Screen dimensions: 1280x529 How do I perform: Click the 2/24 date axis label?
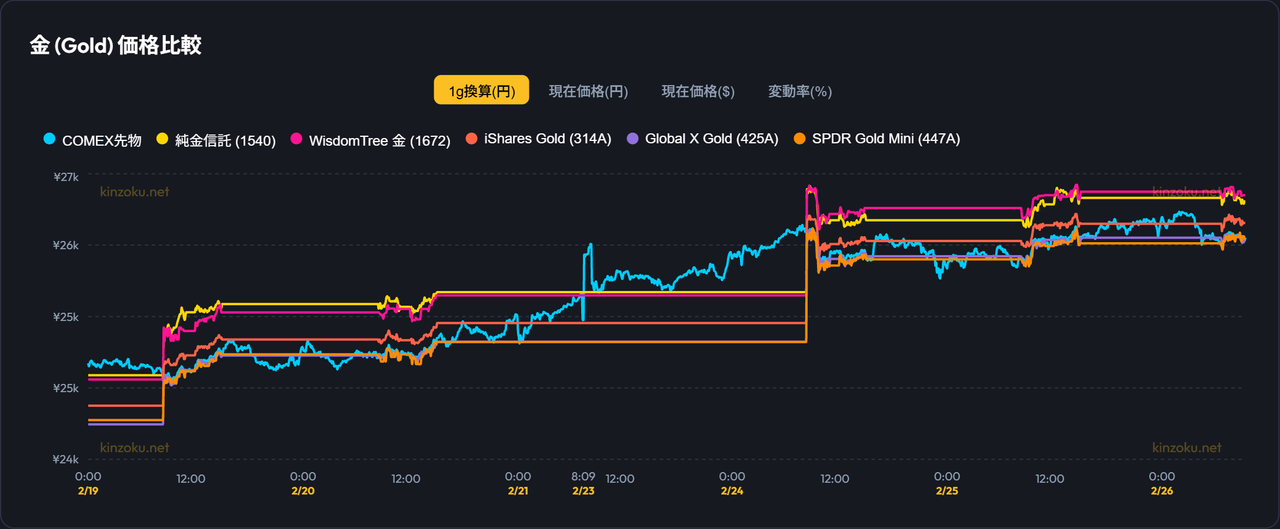[732, 492]
